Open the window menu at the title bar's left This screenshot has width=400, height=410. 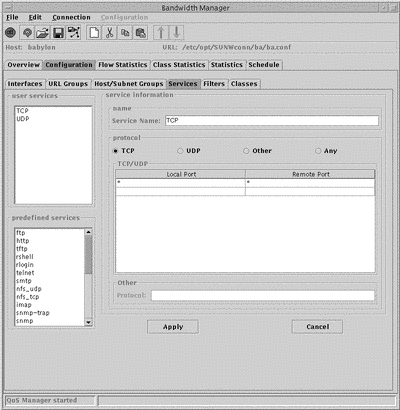point(8,8)
